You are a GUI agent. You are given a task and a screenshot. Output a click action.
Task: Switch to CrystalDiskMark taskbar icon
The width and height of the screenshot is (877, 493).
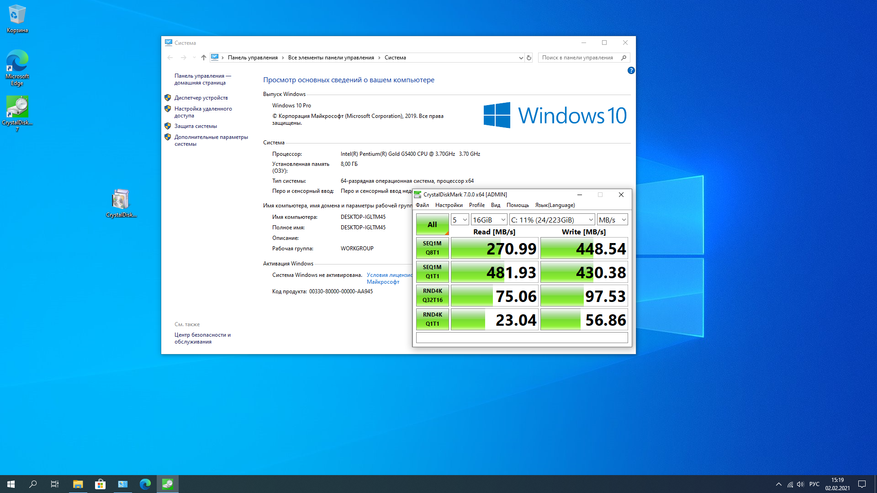point(167,484)
